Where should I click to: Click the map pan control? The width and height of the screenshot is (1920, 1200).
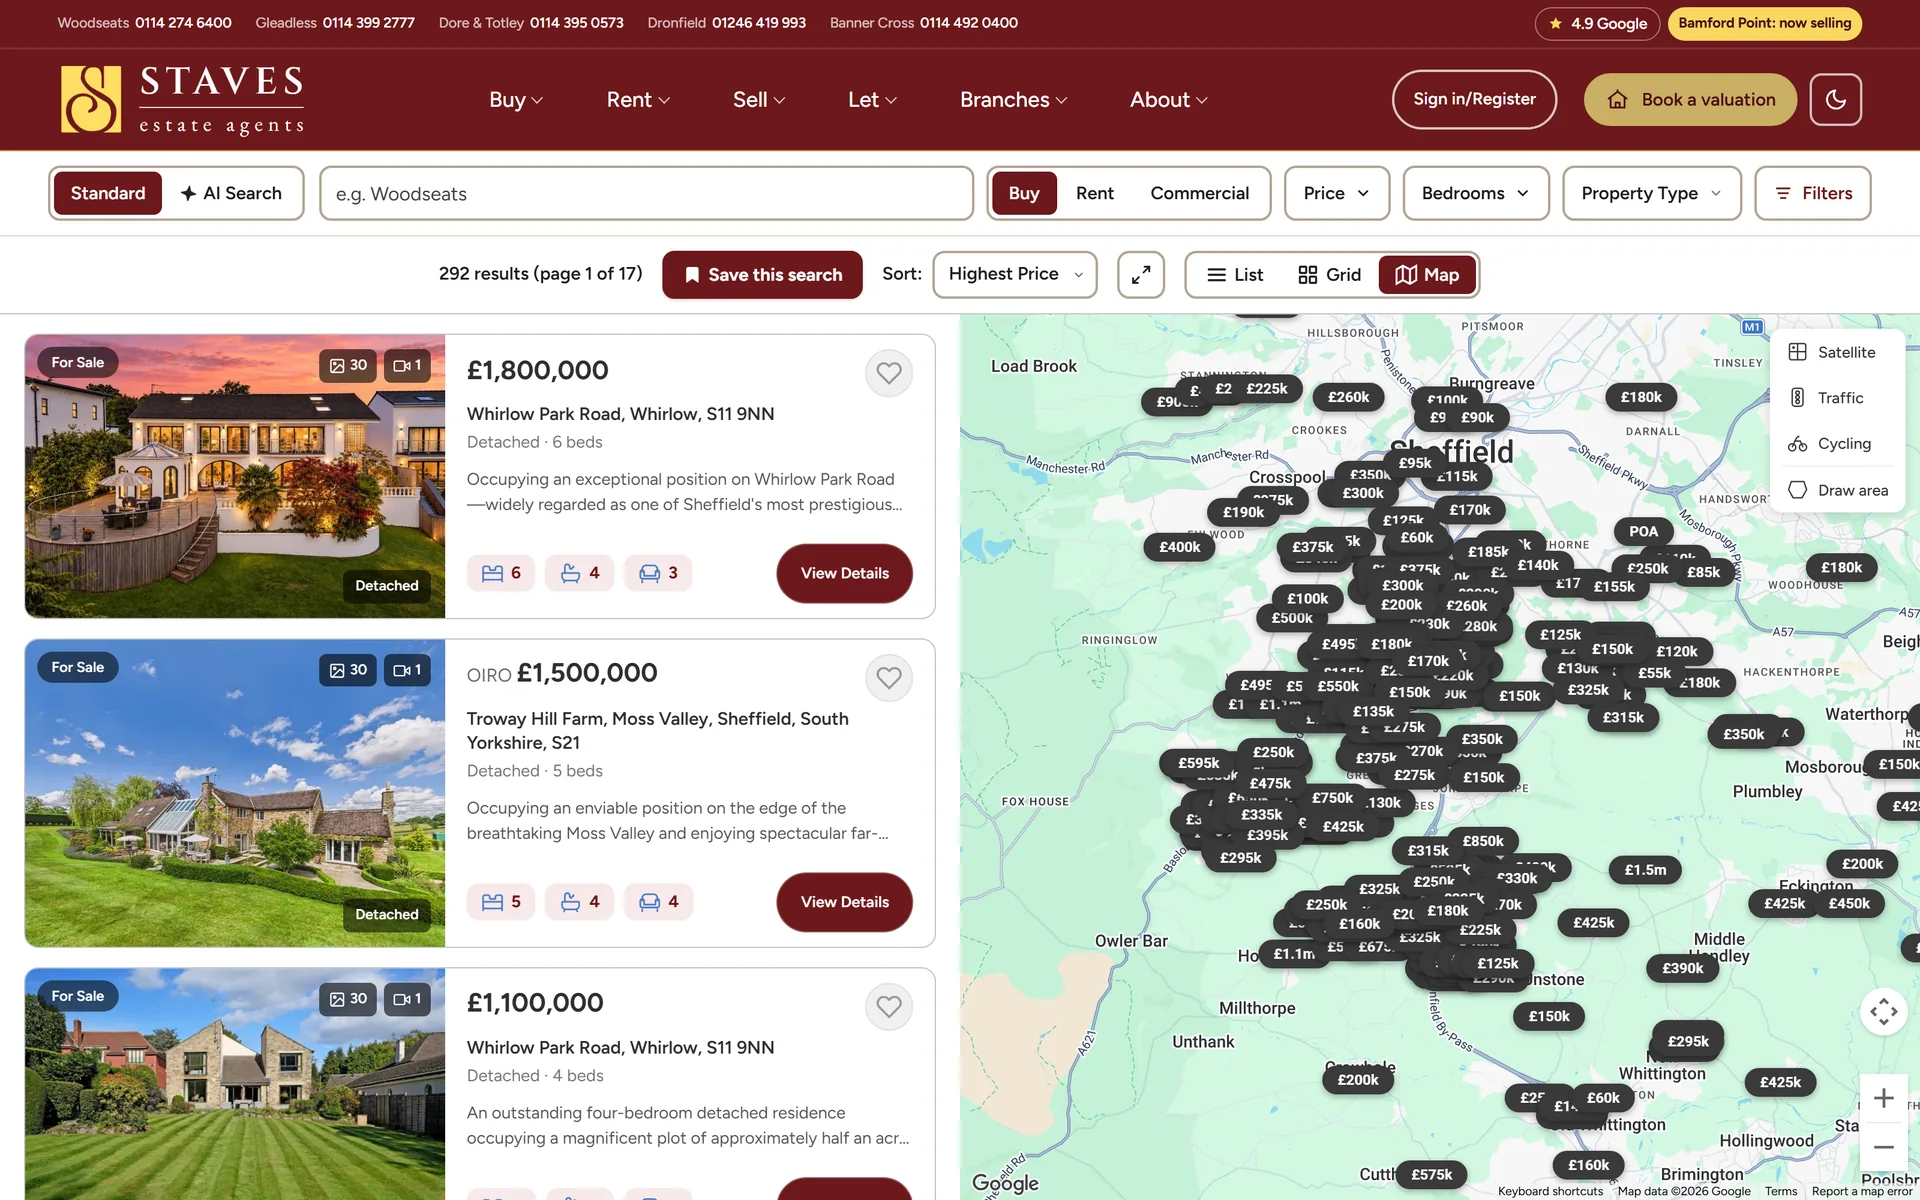(1883, 1011)
